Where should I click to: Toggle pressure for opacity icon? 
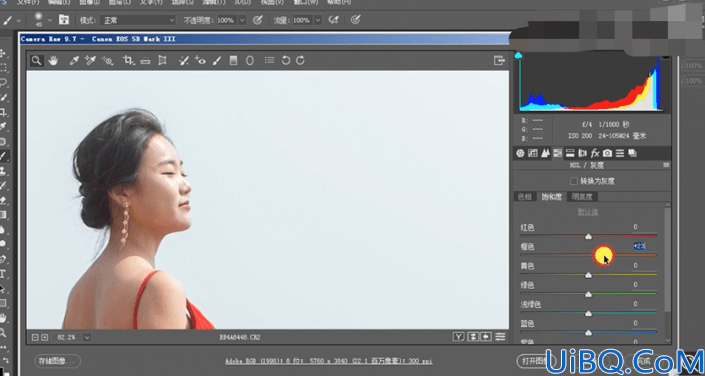click(x=258, y=20)
